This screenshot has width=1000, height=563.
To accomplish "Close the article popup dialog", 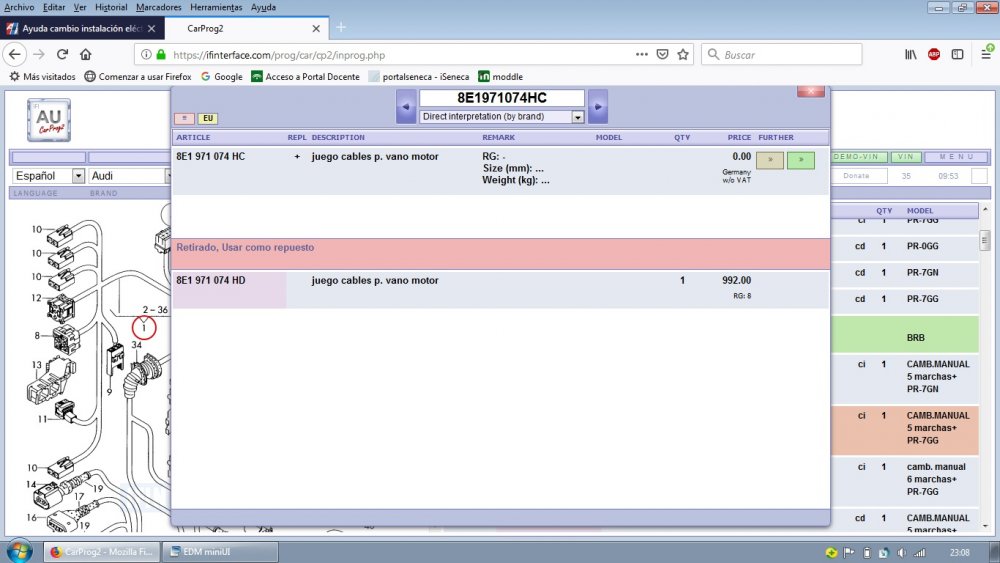I will (811, 91).
